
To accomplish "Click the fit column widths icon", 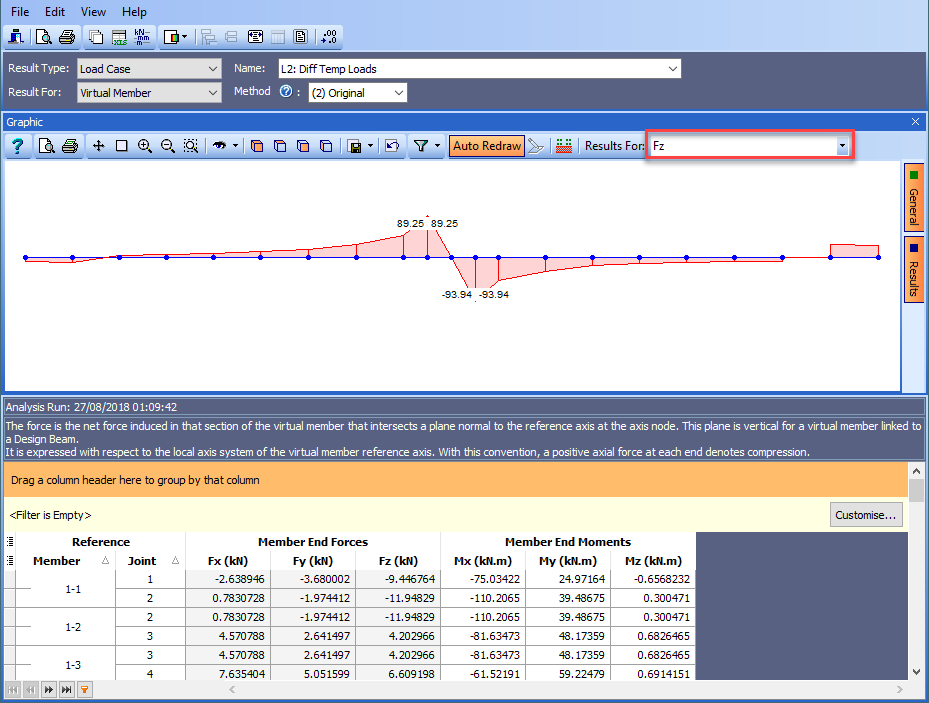I will click(255, 37).
